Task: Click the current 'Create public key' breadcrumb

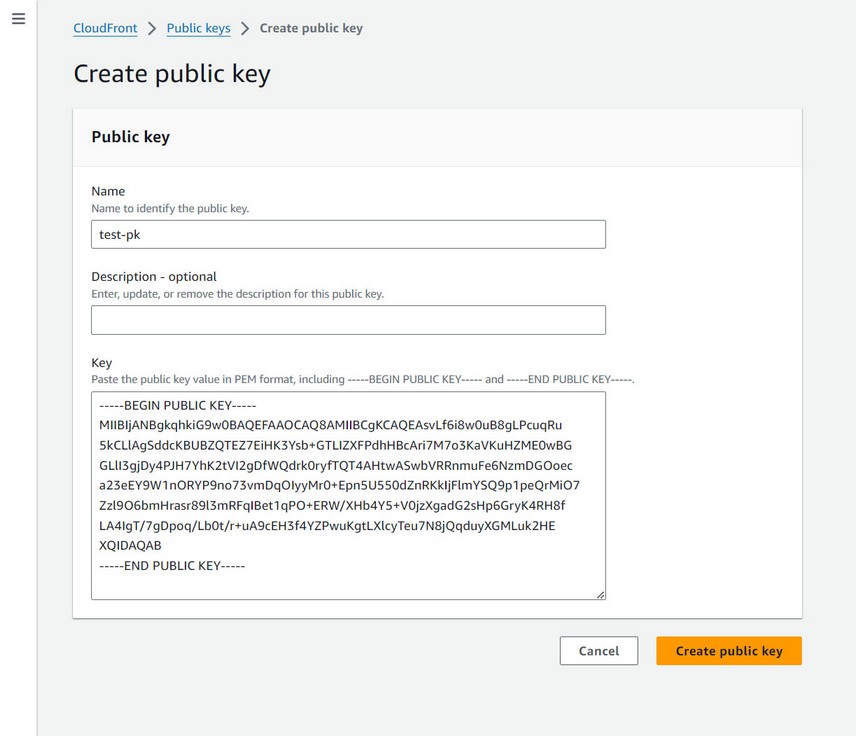Action: tap(311, 28)
